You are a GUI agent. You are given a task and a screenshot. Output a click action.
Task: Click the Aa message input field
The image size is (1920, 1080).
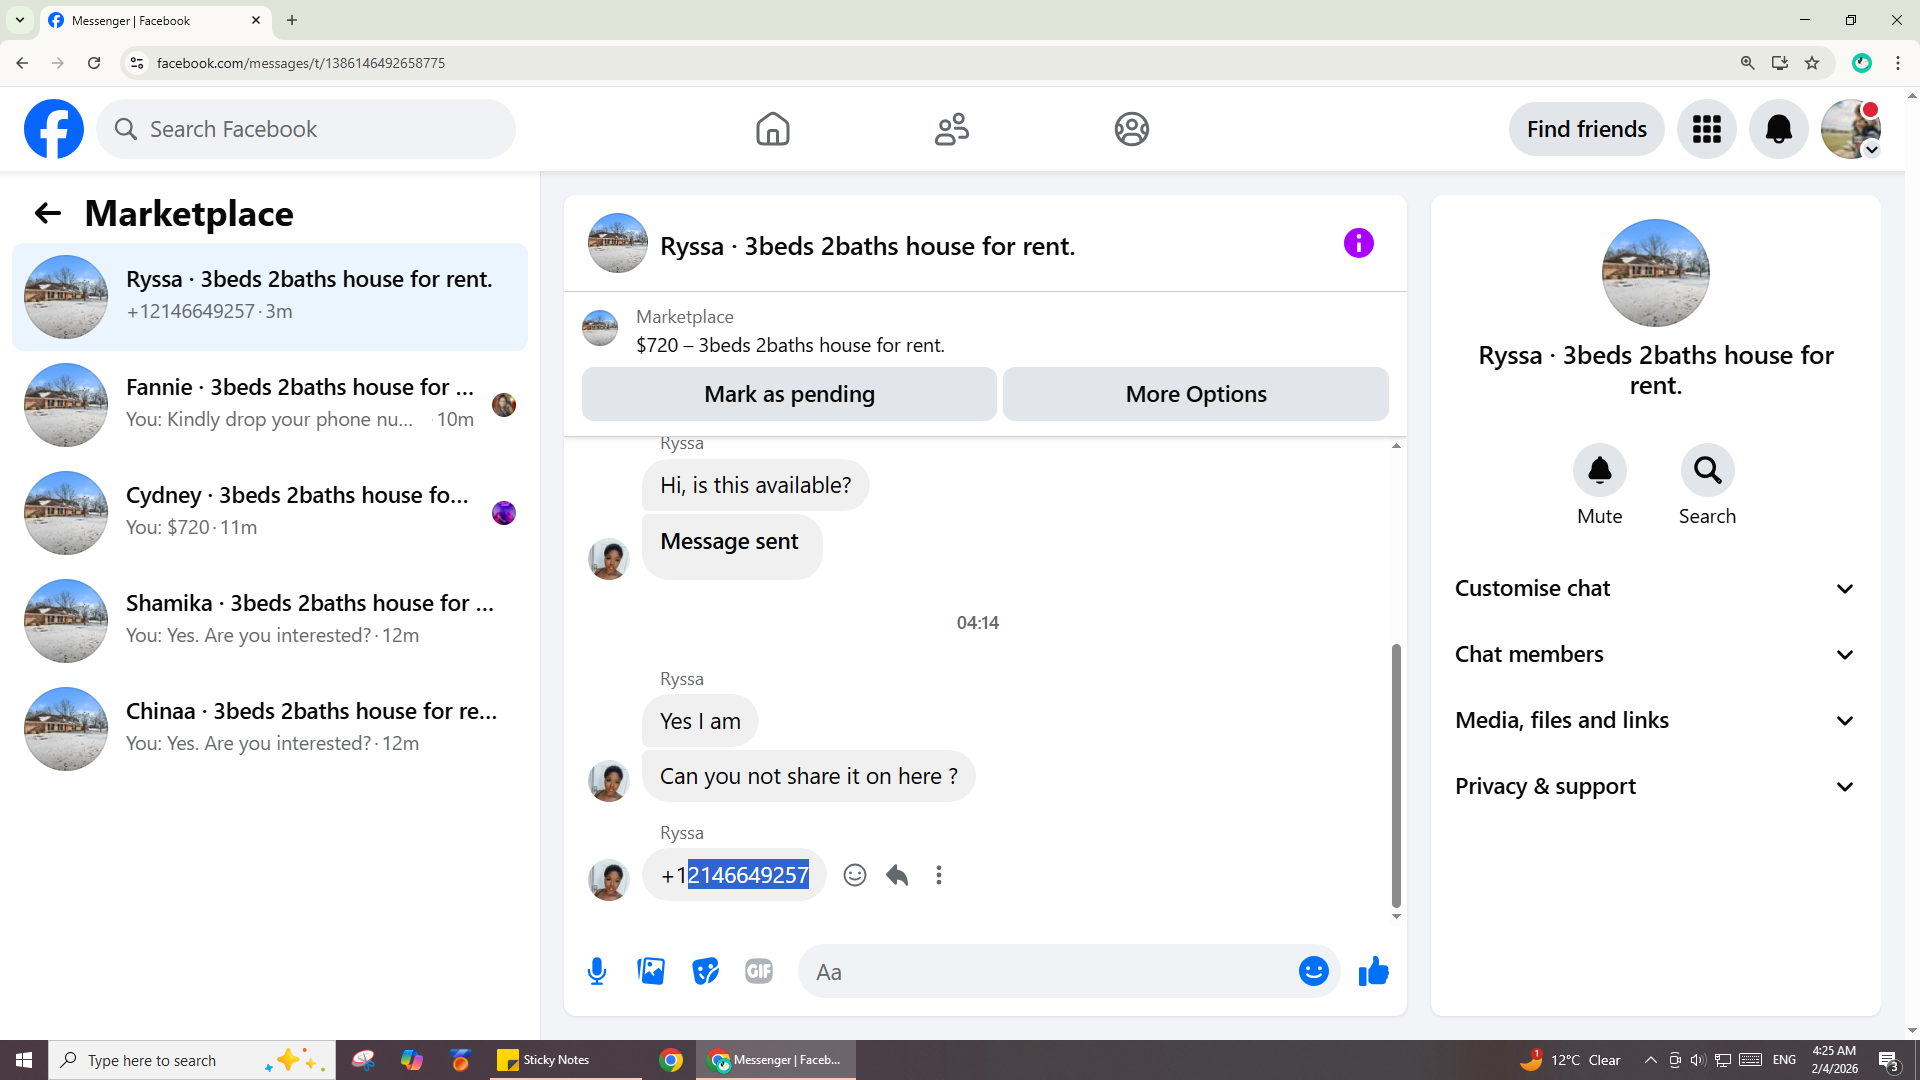tap(1050, 971)
